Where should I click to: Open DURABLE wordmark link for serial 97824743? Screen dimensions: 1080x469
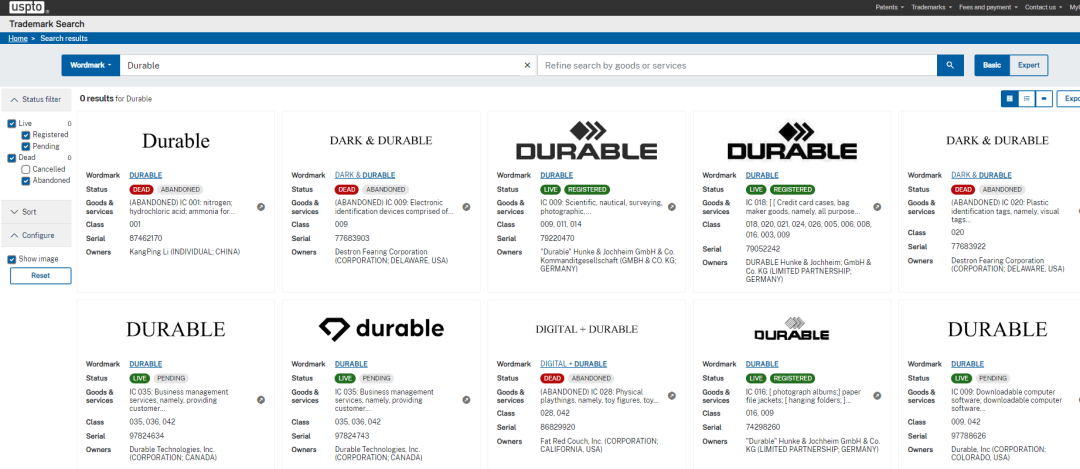point(351,364)
